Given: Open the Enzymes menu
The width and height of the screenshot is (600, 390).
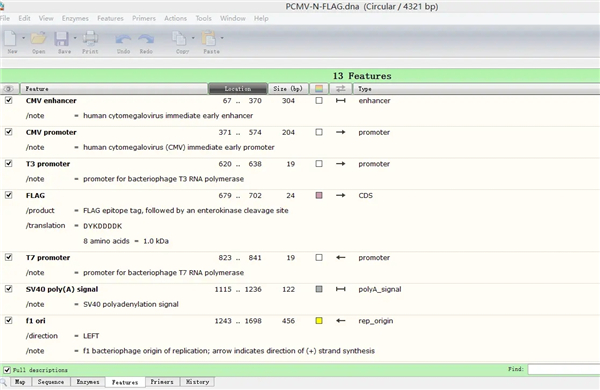Looking at the screenshot, I should [75, 18].
